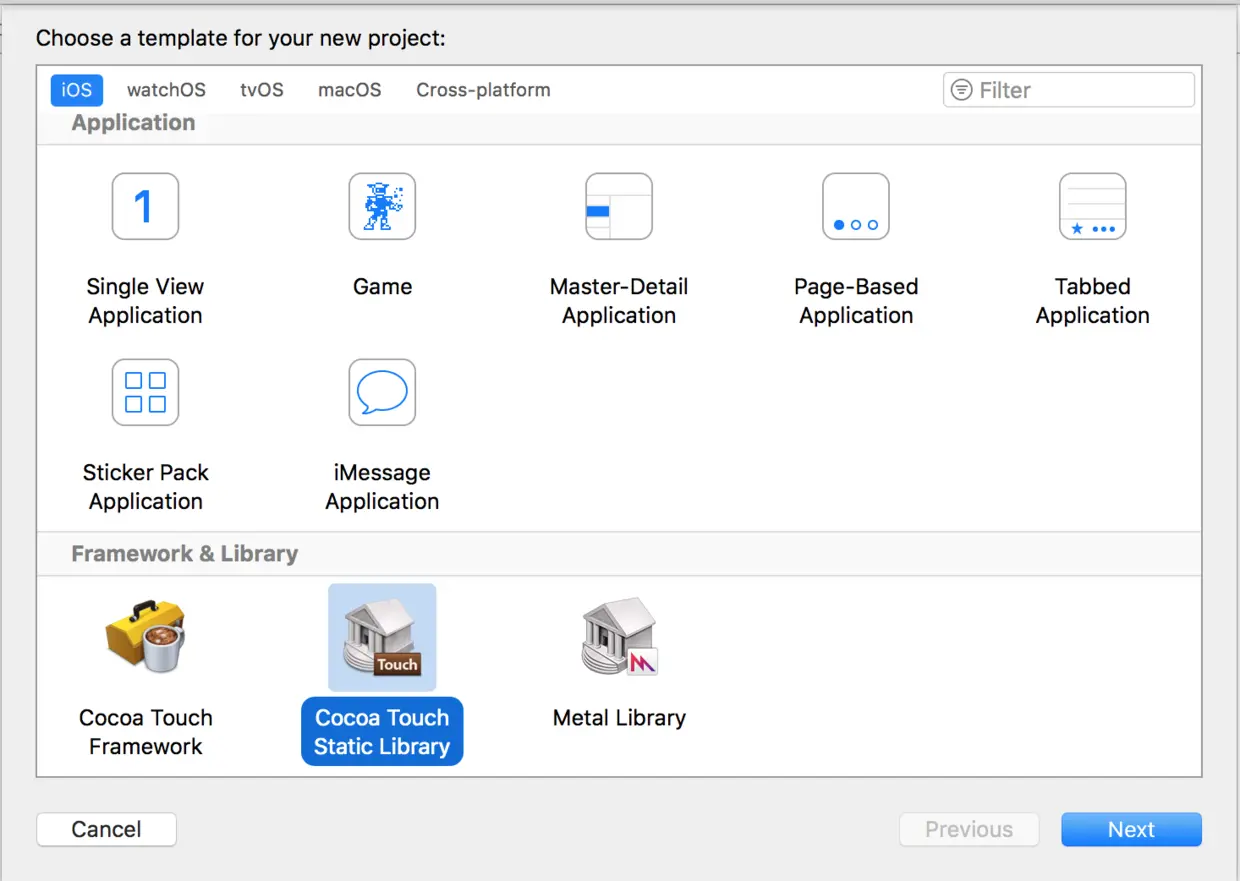This screenshot has height=881, width=1240.
Task: Click the Cocoa Touch Static Library label
Action: pyautogui.click(x=382, y=732)
